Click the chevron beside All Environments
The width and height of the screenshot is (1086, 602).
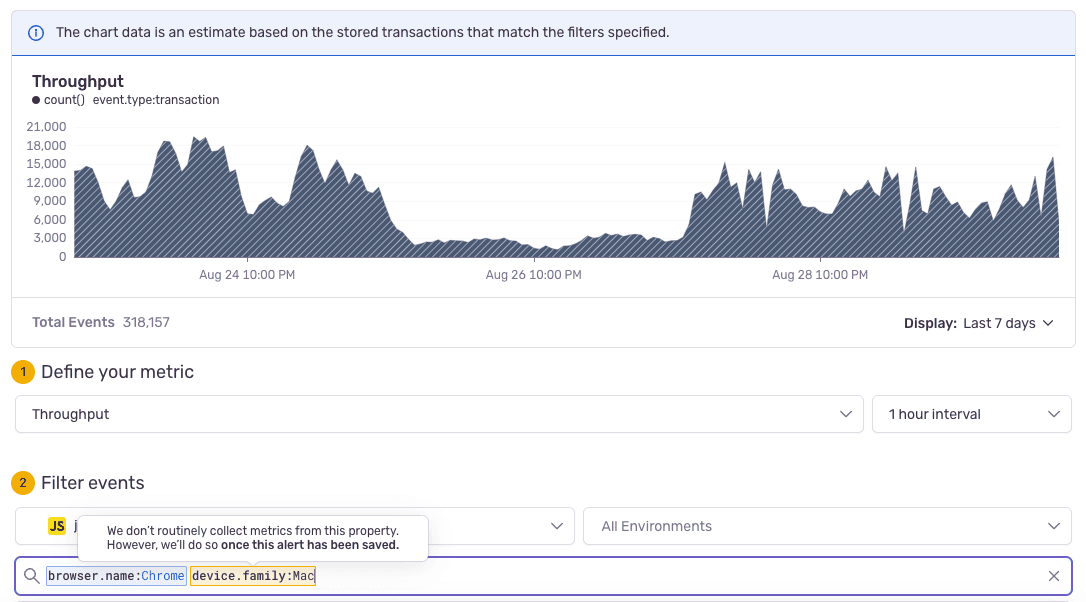(x=1053, y=525)
